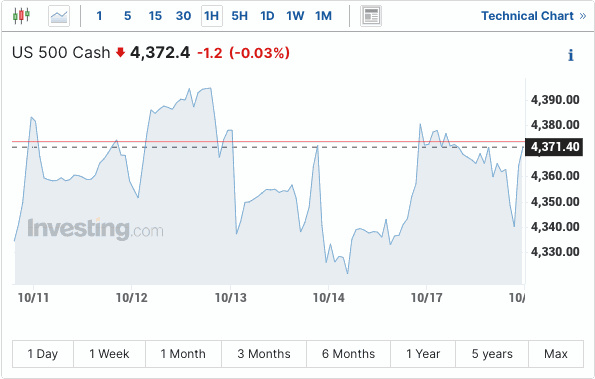595x379 pixels.
Task: Switch to candlestick chart type
Action: (x=21, y=16)
